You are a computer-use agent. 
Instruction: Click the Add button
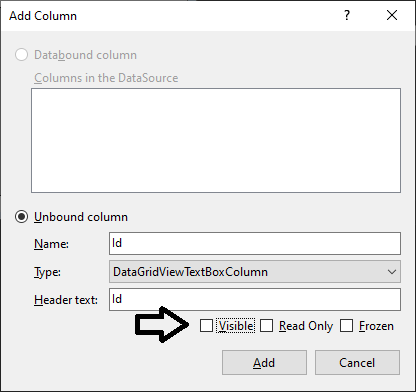coord(264,362)
